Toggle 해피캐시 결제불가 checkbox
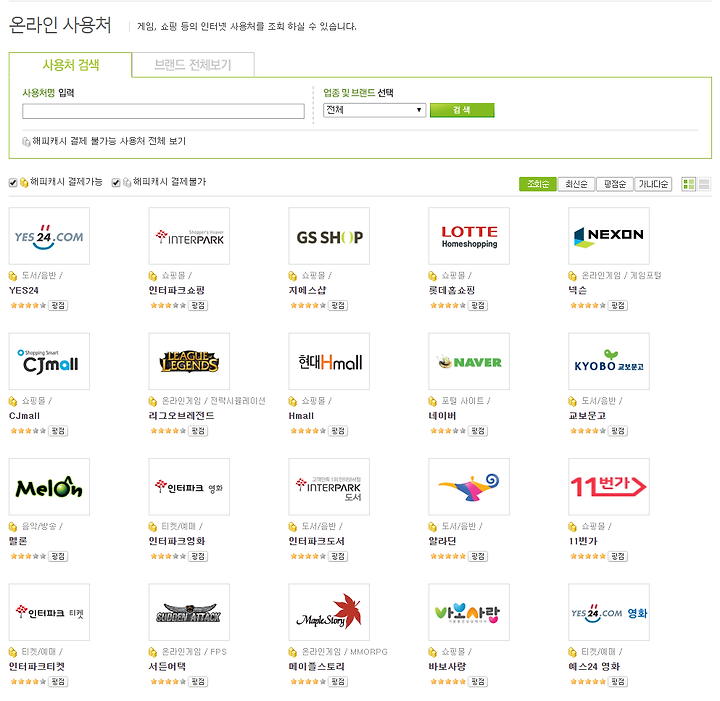The image size is (720, 701). (x=116, y=183)
